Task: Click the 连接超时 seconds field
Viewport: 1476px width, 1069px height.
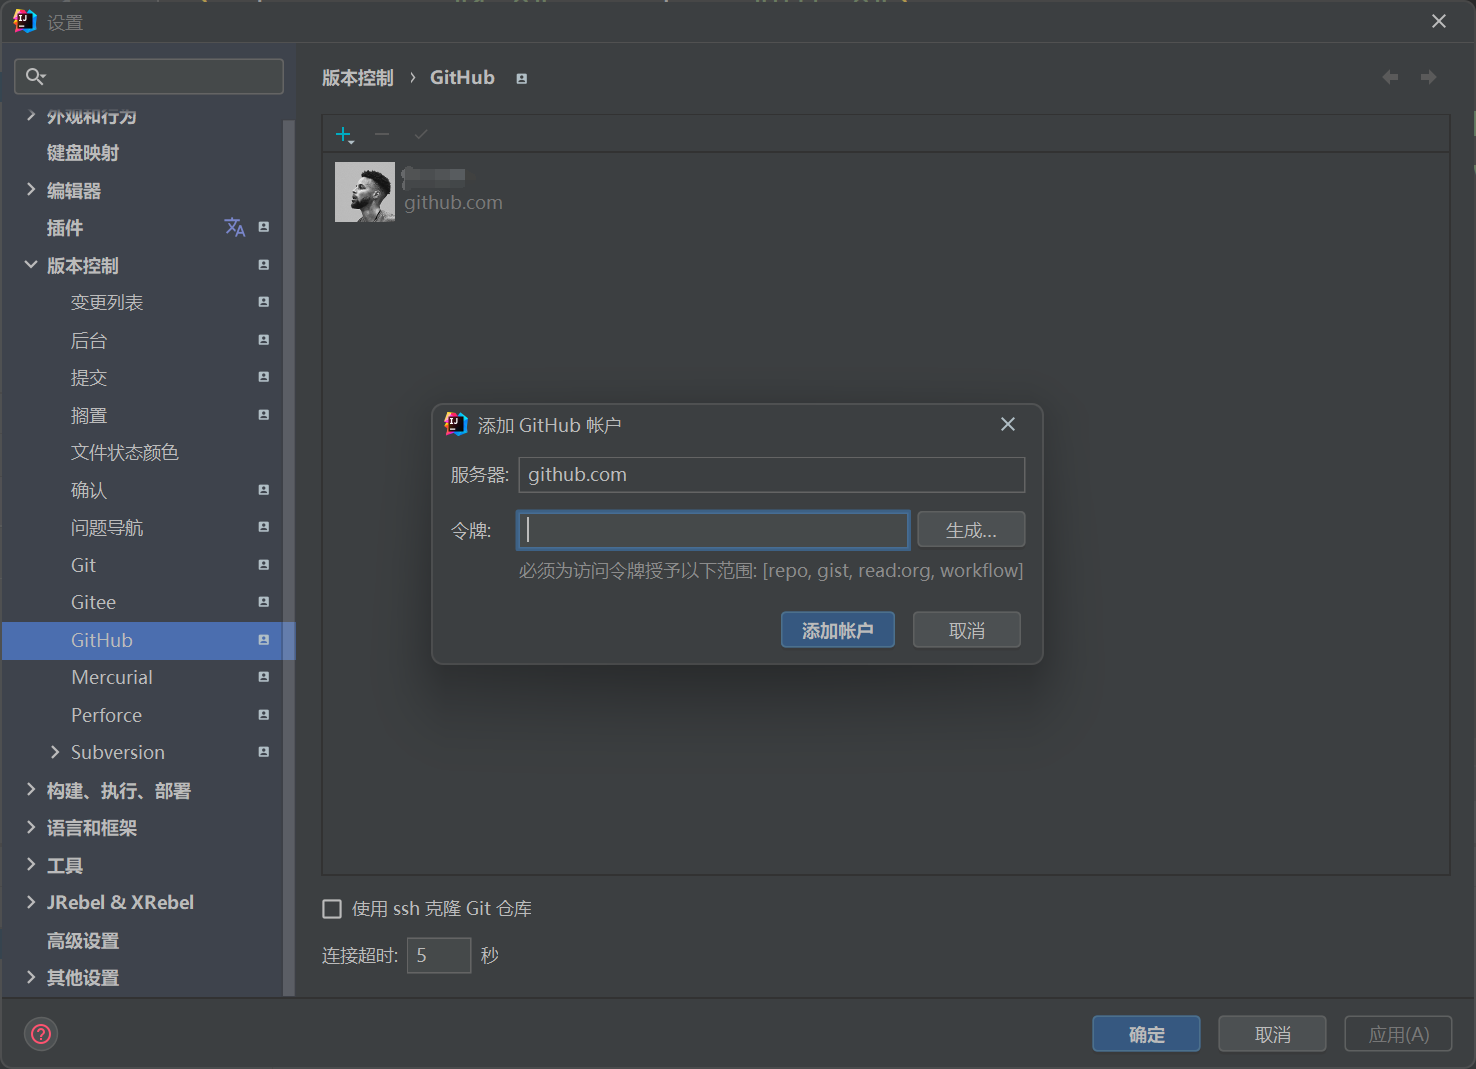Action: [439, 955]
